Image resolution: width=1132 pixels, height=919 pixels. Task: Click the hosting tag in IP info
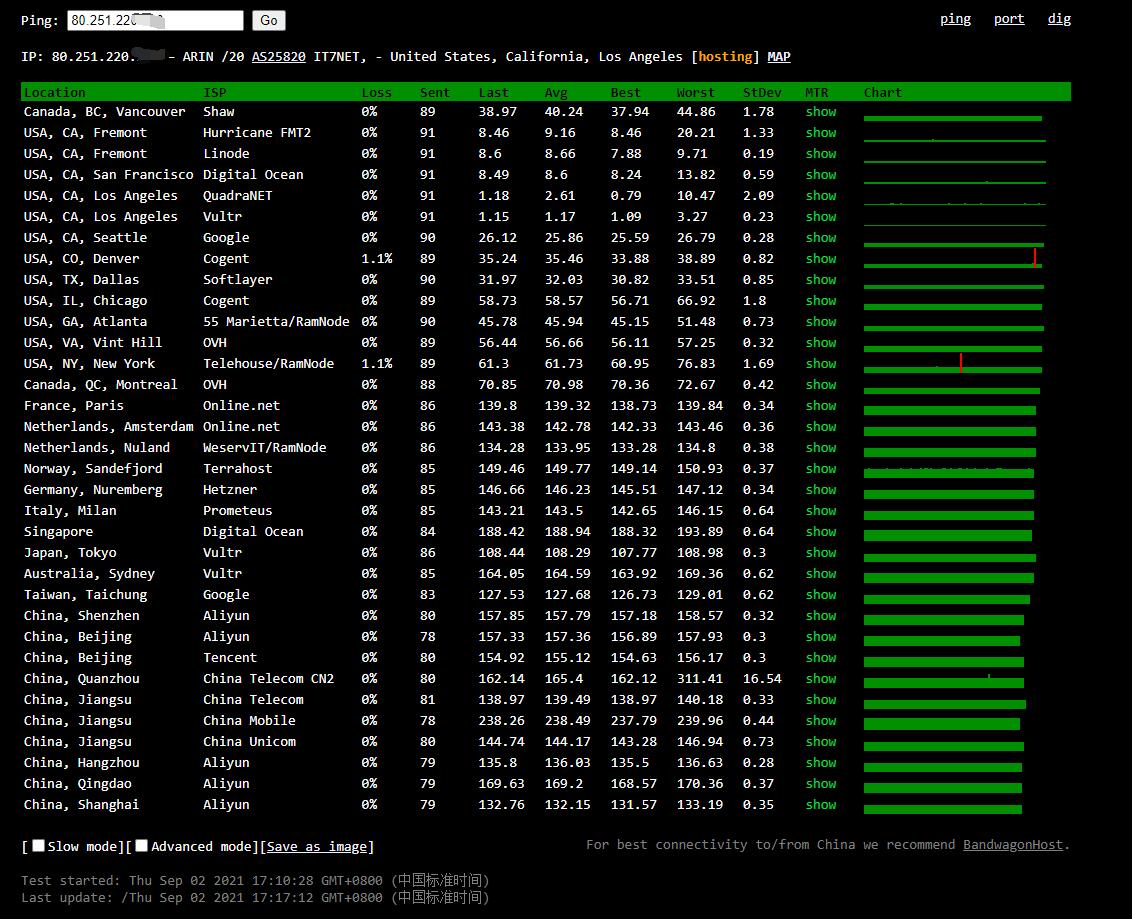726,57
